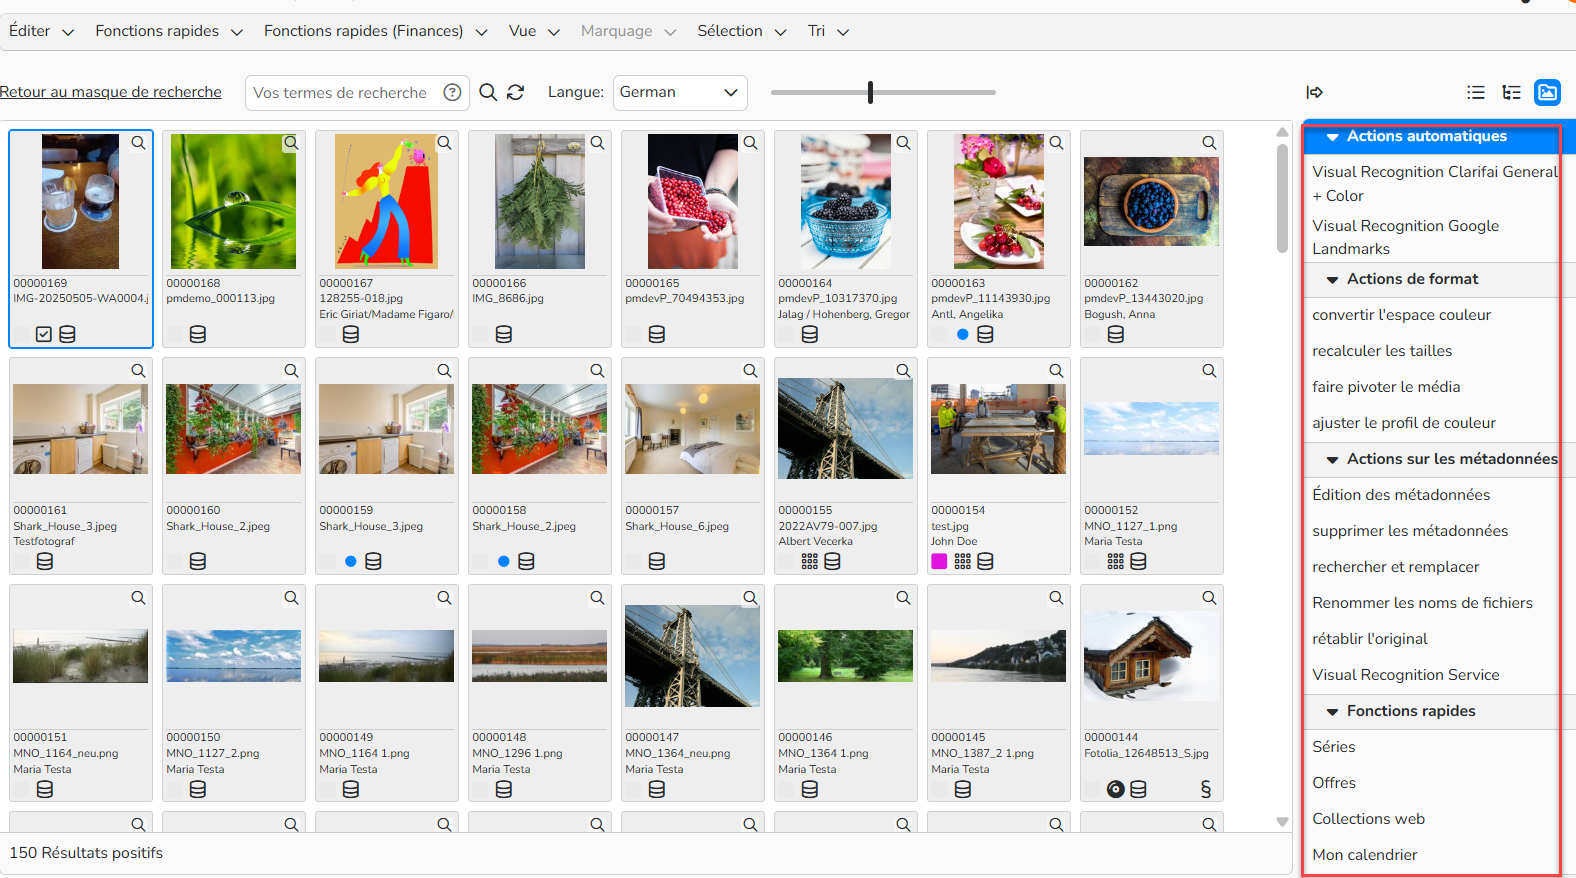Open zoom preview for image 00000167

pyautogui.click(x=445, y=143)
